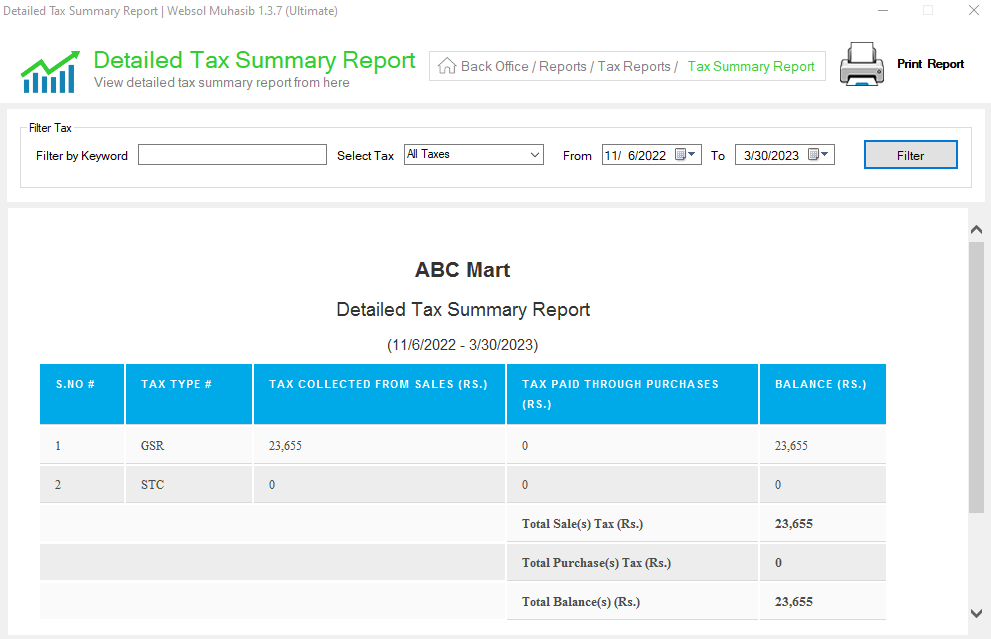Click the Filter button
Image resolution: width=991 pixels, height=639 pixels.
[x=911, y=155]
